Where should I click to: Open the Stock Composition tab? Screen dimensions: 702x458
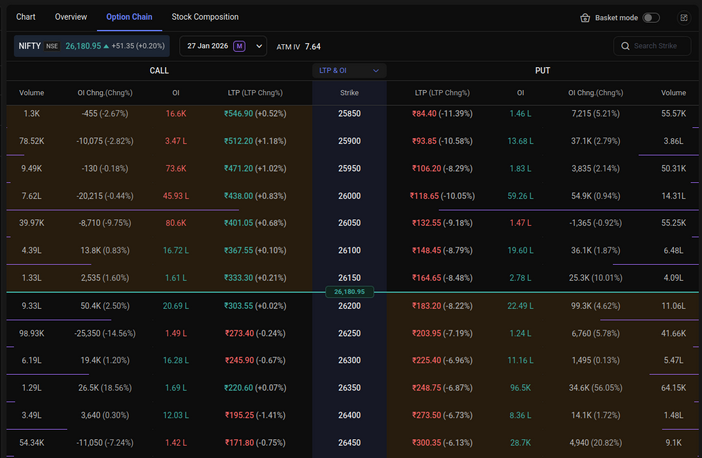pyautogui.click(x=205, y=17)
